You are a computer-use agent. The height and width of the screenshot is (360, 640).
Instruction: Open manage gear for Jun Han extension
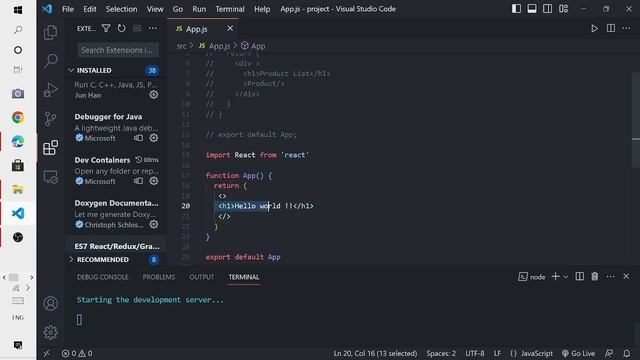coord(153,95)
